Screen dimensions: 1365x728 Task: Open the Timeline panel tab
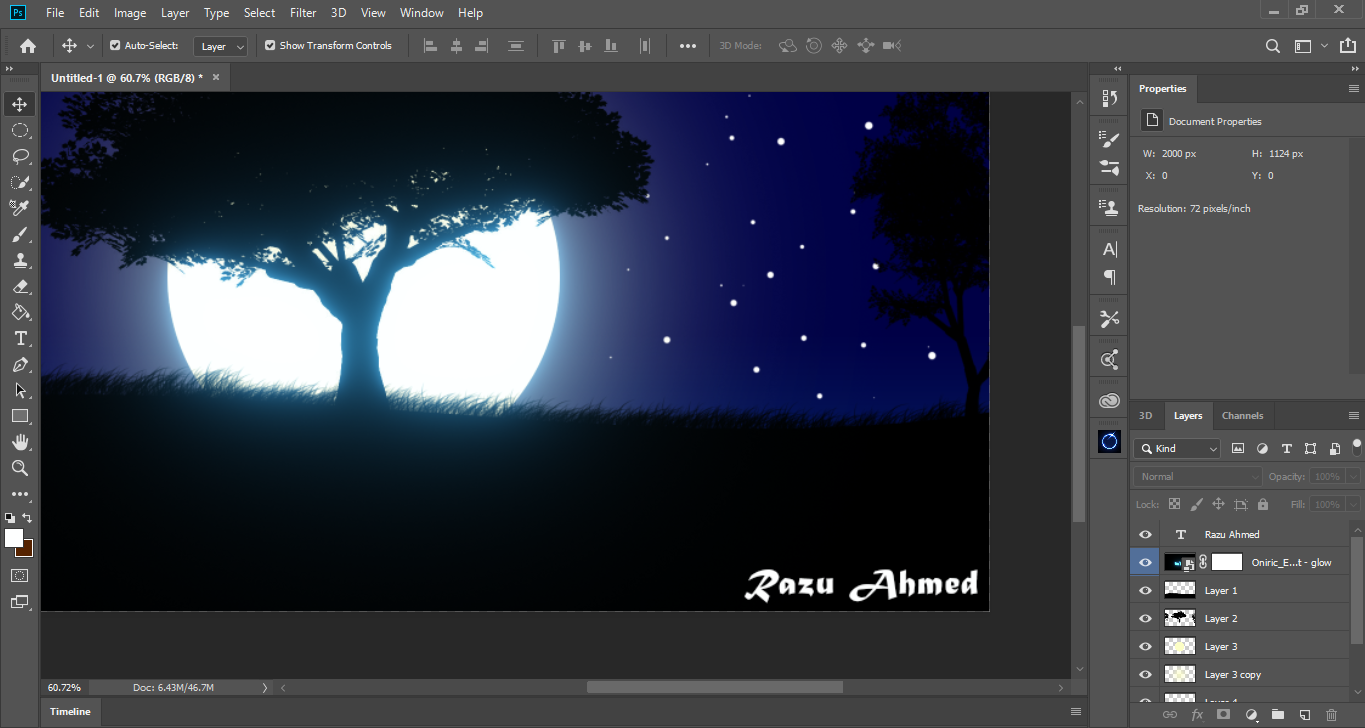[x=70, y=712]
